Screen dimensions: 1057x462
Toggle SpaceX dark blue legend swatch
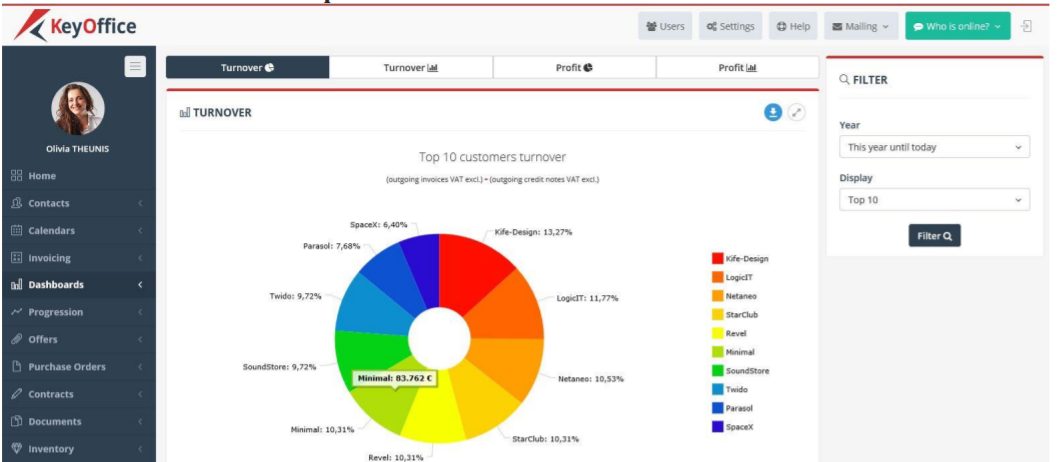pyautogui.click(x=717, y=426)
